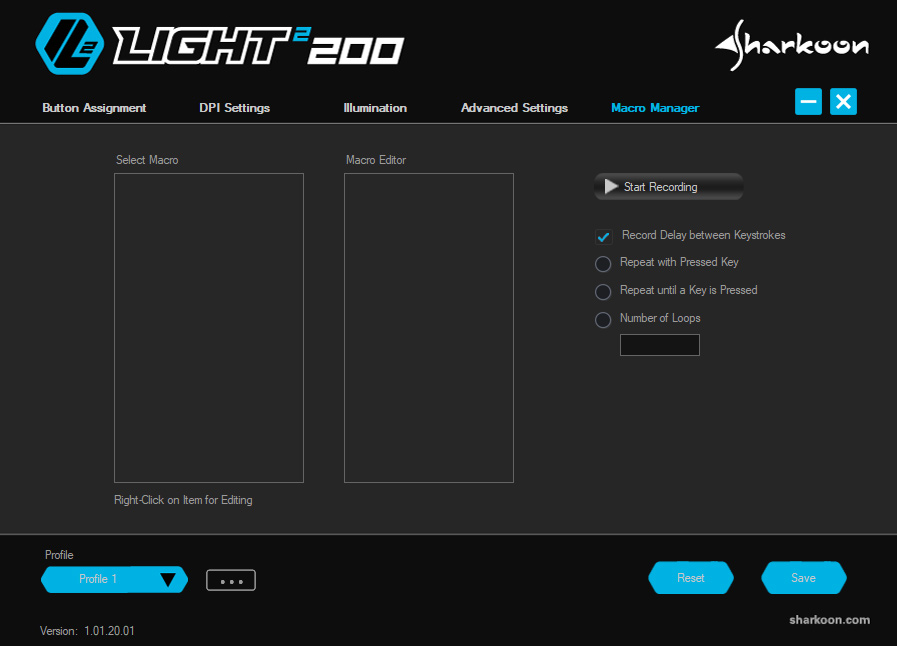Expand the Profile 1 dropdown

[x=114, y=579]
